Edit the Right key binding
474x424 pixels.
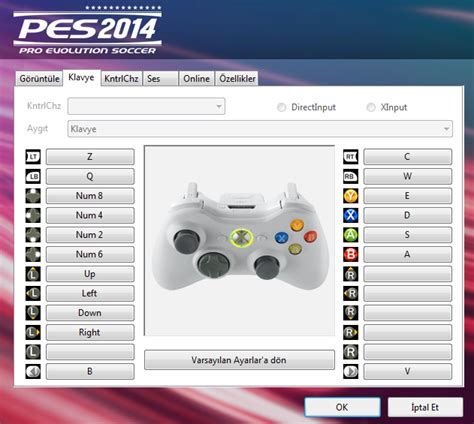[x=90, y=332]
